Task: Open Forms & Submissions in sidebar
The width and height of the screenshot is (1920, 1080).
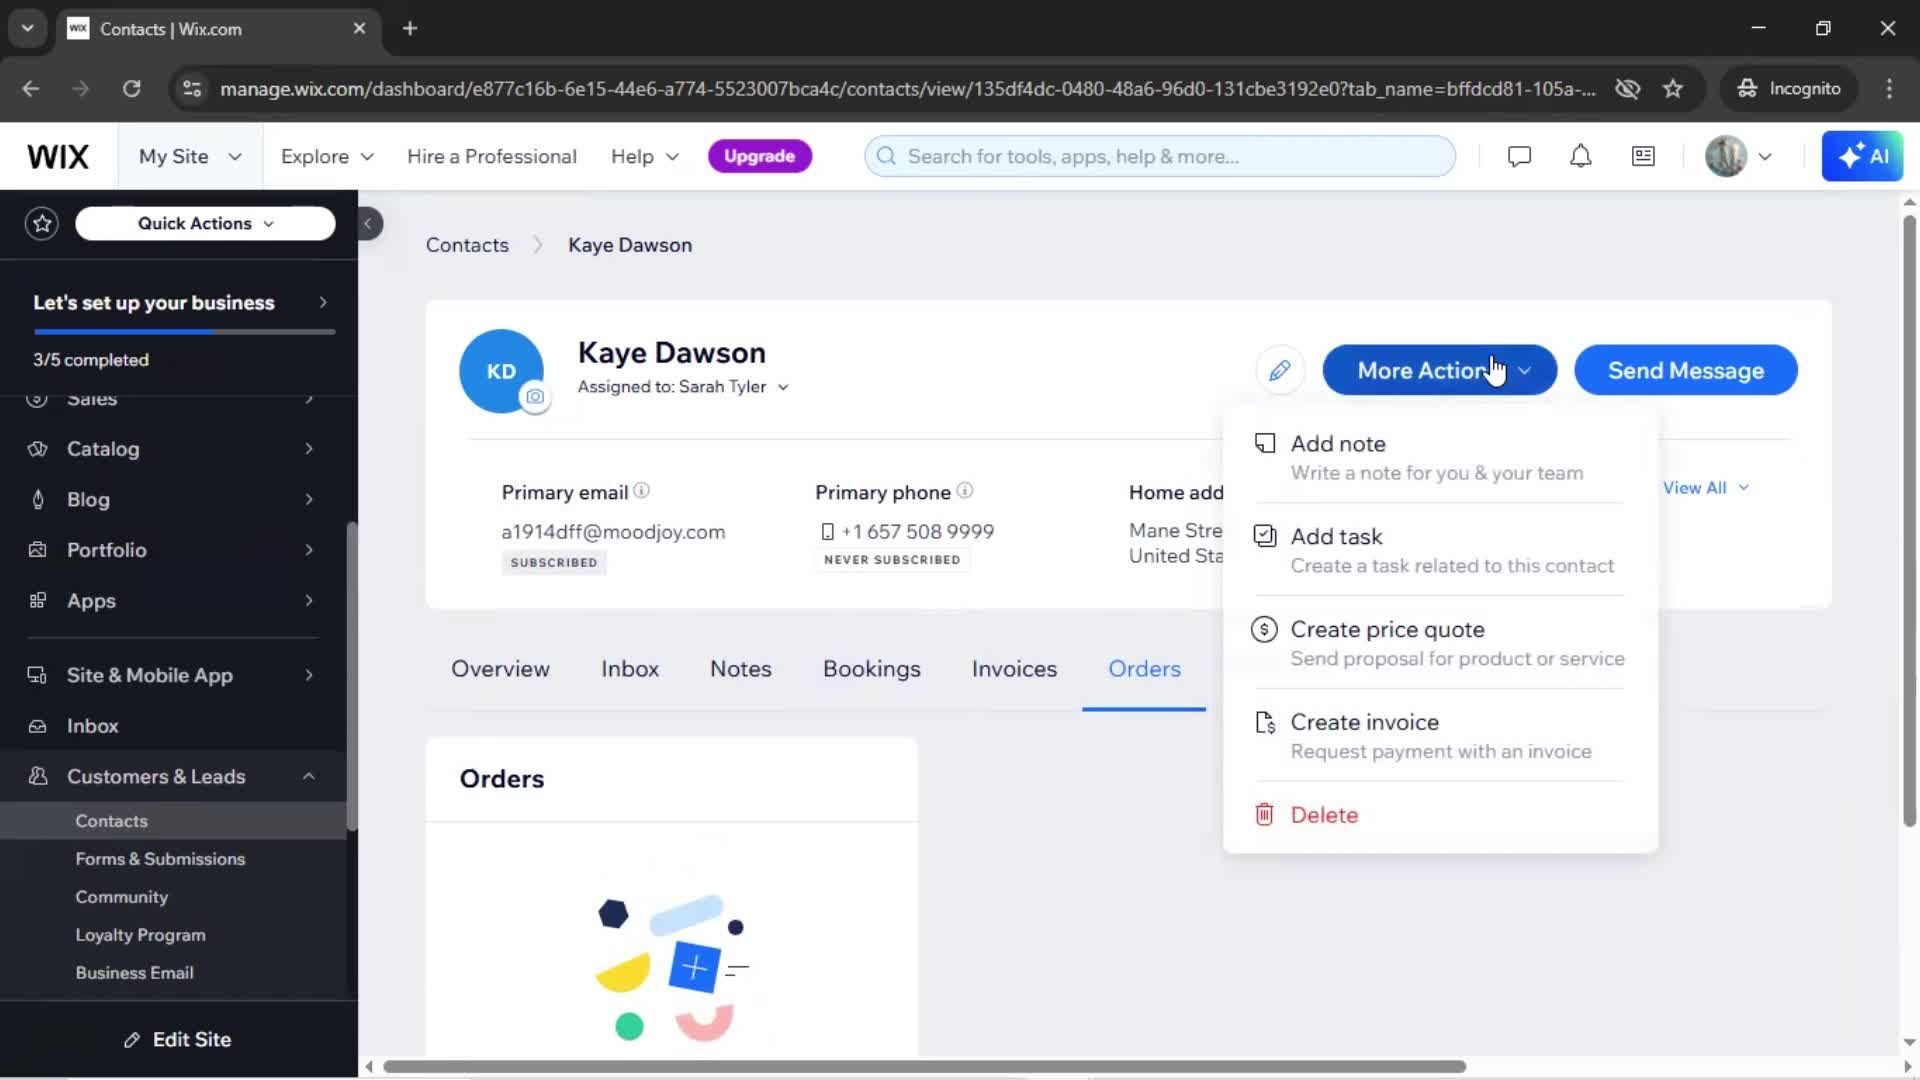Action: 160,859
